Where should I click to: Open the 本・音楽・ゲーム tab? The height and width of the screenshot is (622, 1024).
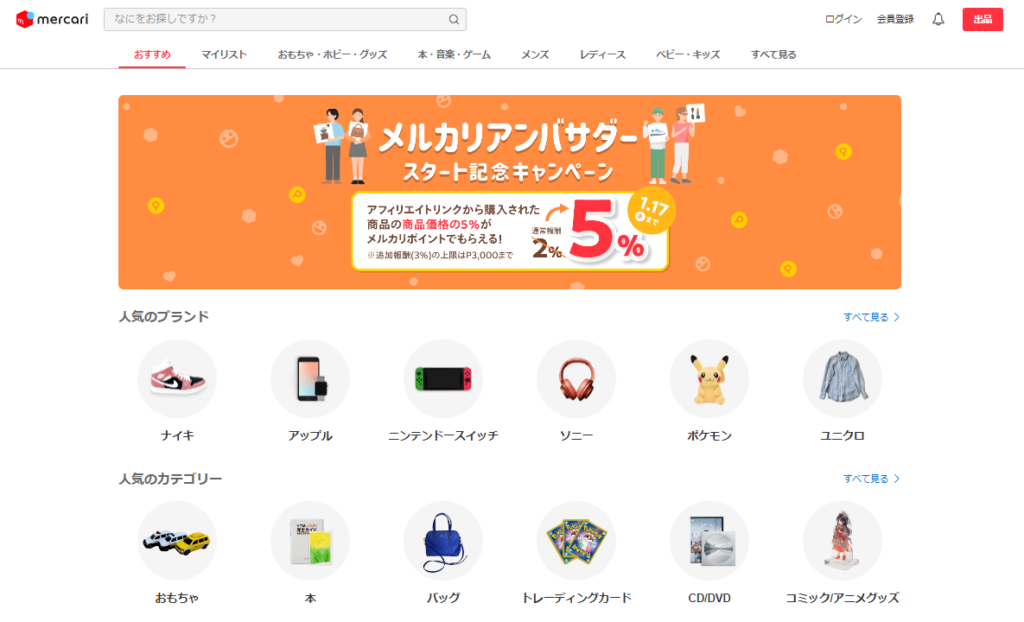coord(454,55)
